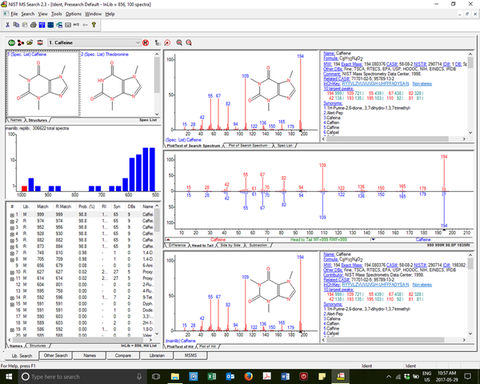The width and height of the screenshot is (480, 384).
Task: Expand hit list row 1 plus box
Action: pyautogui.click(x=12, y=215)
